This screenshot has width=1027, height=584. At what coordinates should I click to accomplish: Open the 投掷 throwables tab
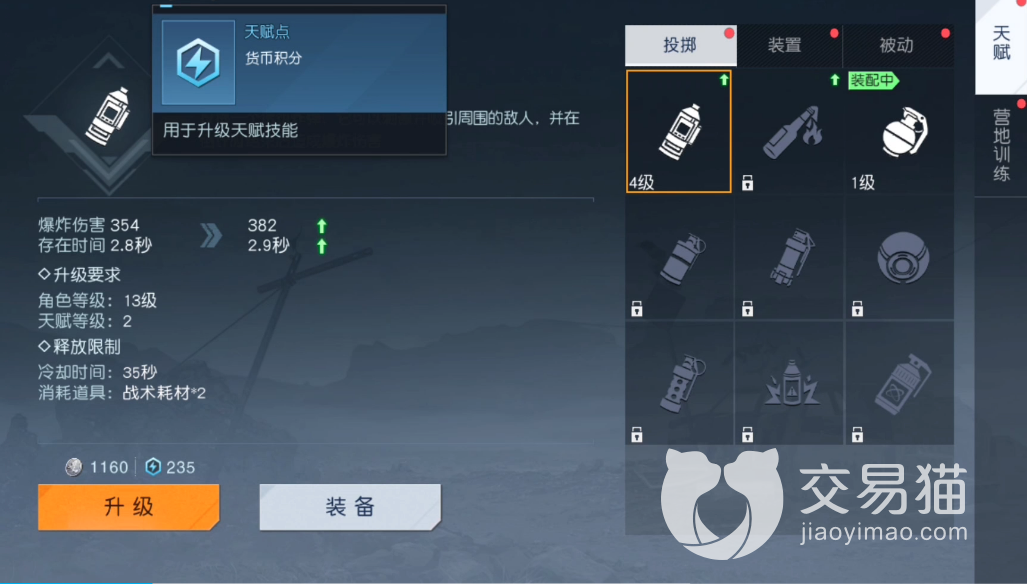pos(681,45)
